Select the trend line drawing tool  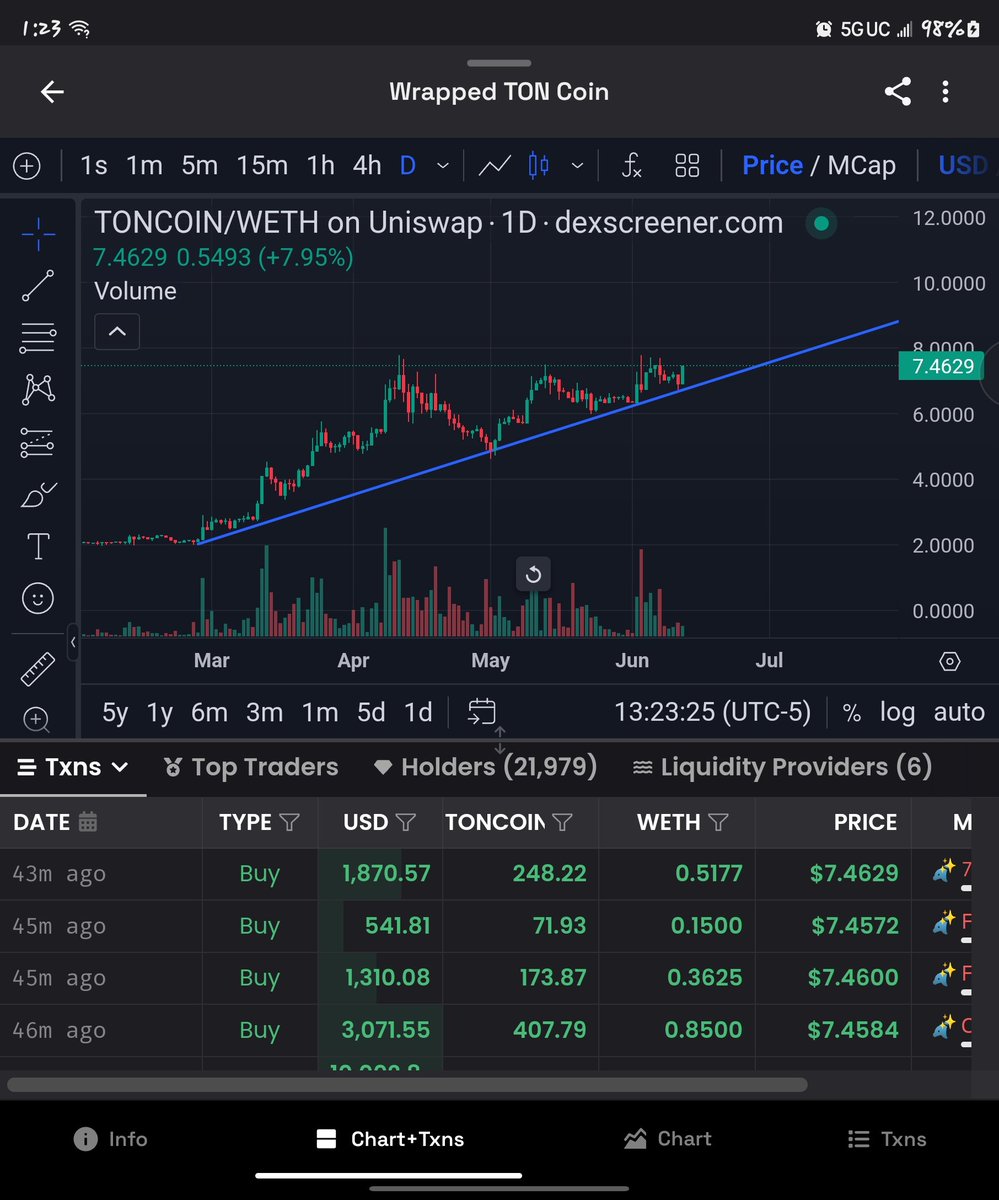(38, 286)
